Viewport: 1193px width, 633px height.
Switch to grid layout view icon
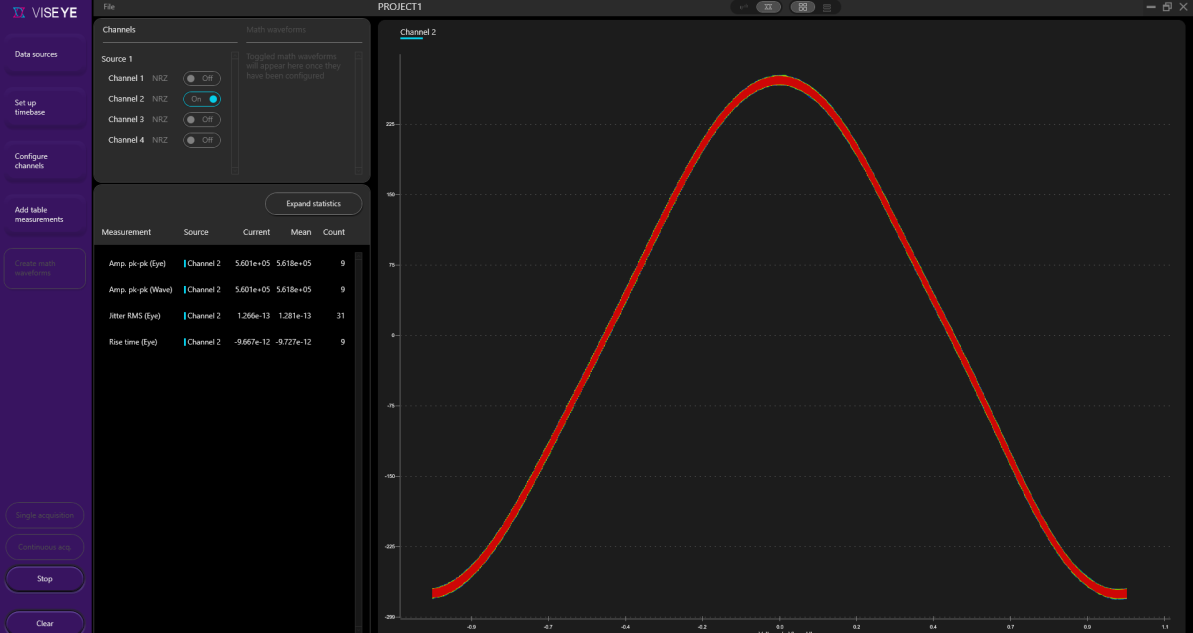pos(802,7)
